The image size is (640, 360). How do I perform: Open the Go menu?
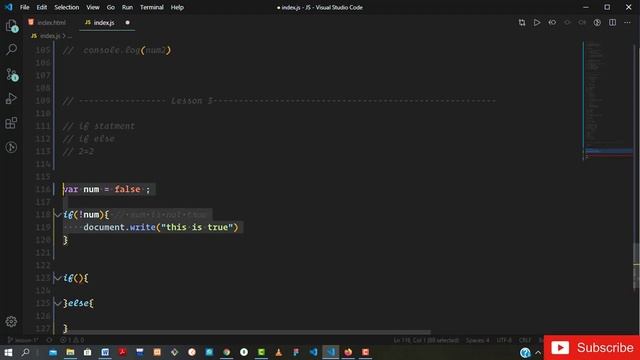pyautogui.click(x=111, y=7)
